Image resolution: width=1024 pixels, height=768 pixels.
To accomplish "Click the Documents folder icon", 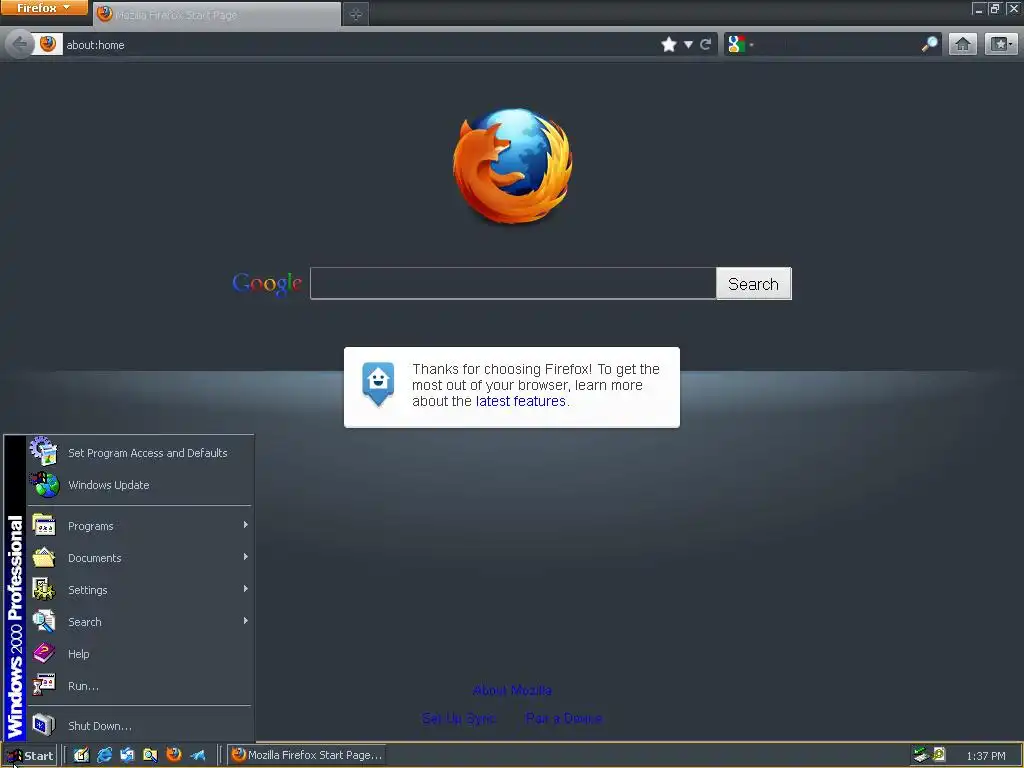I will [x=44, y=557].
